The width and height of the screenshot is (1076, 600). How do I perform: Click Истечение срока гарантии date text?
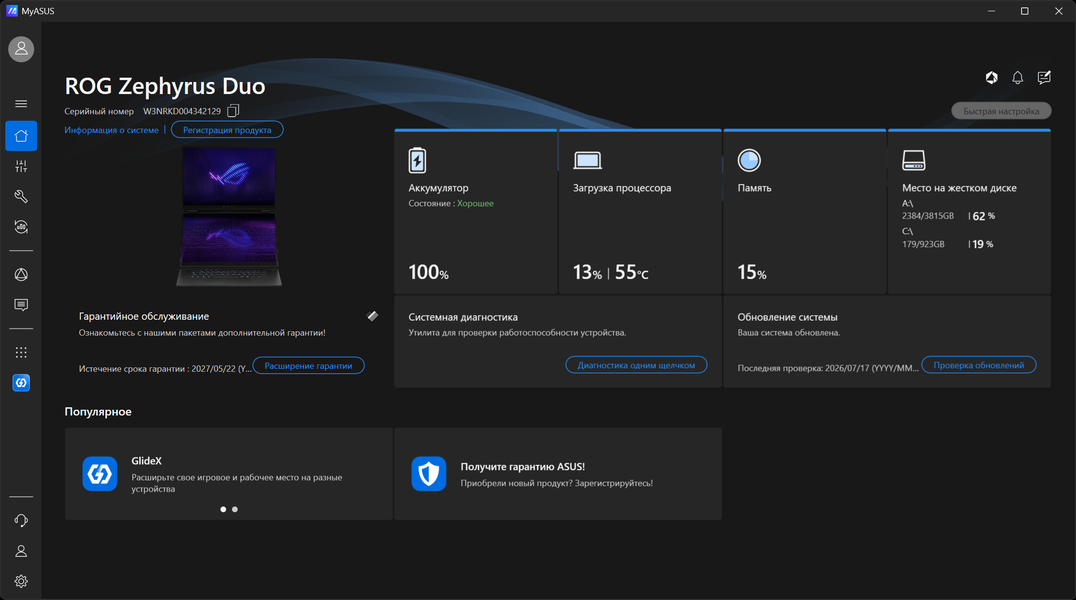165,369
